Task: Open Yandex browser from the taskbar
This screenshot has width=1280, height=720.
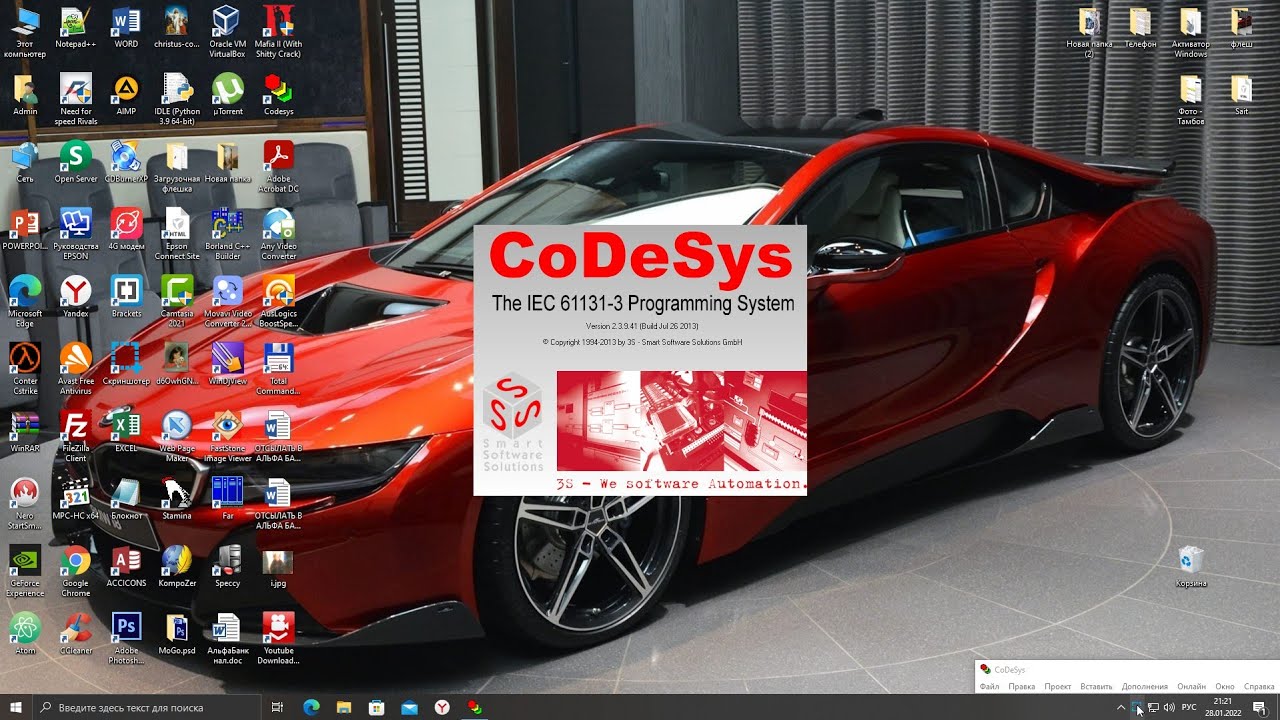Action: pos(441,707)
